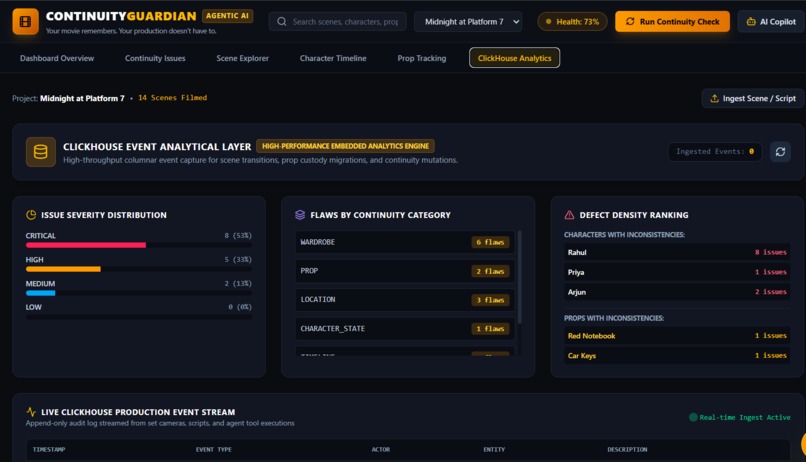
Task: Open the AI Copilot panel
Action: (771, 22)
